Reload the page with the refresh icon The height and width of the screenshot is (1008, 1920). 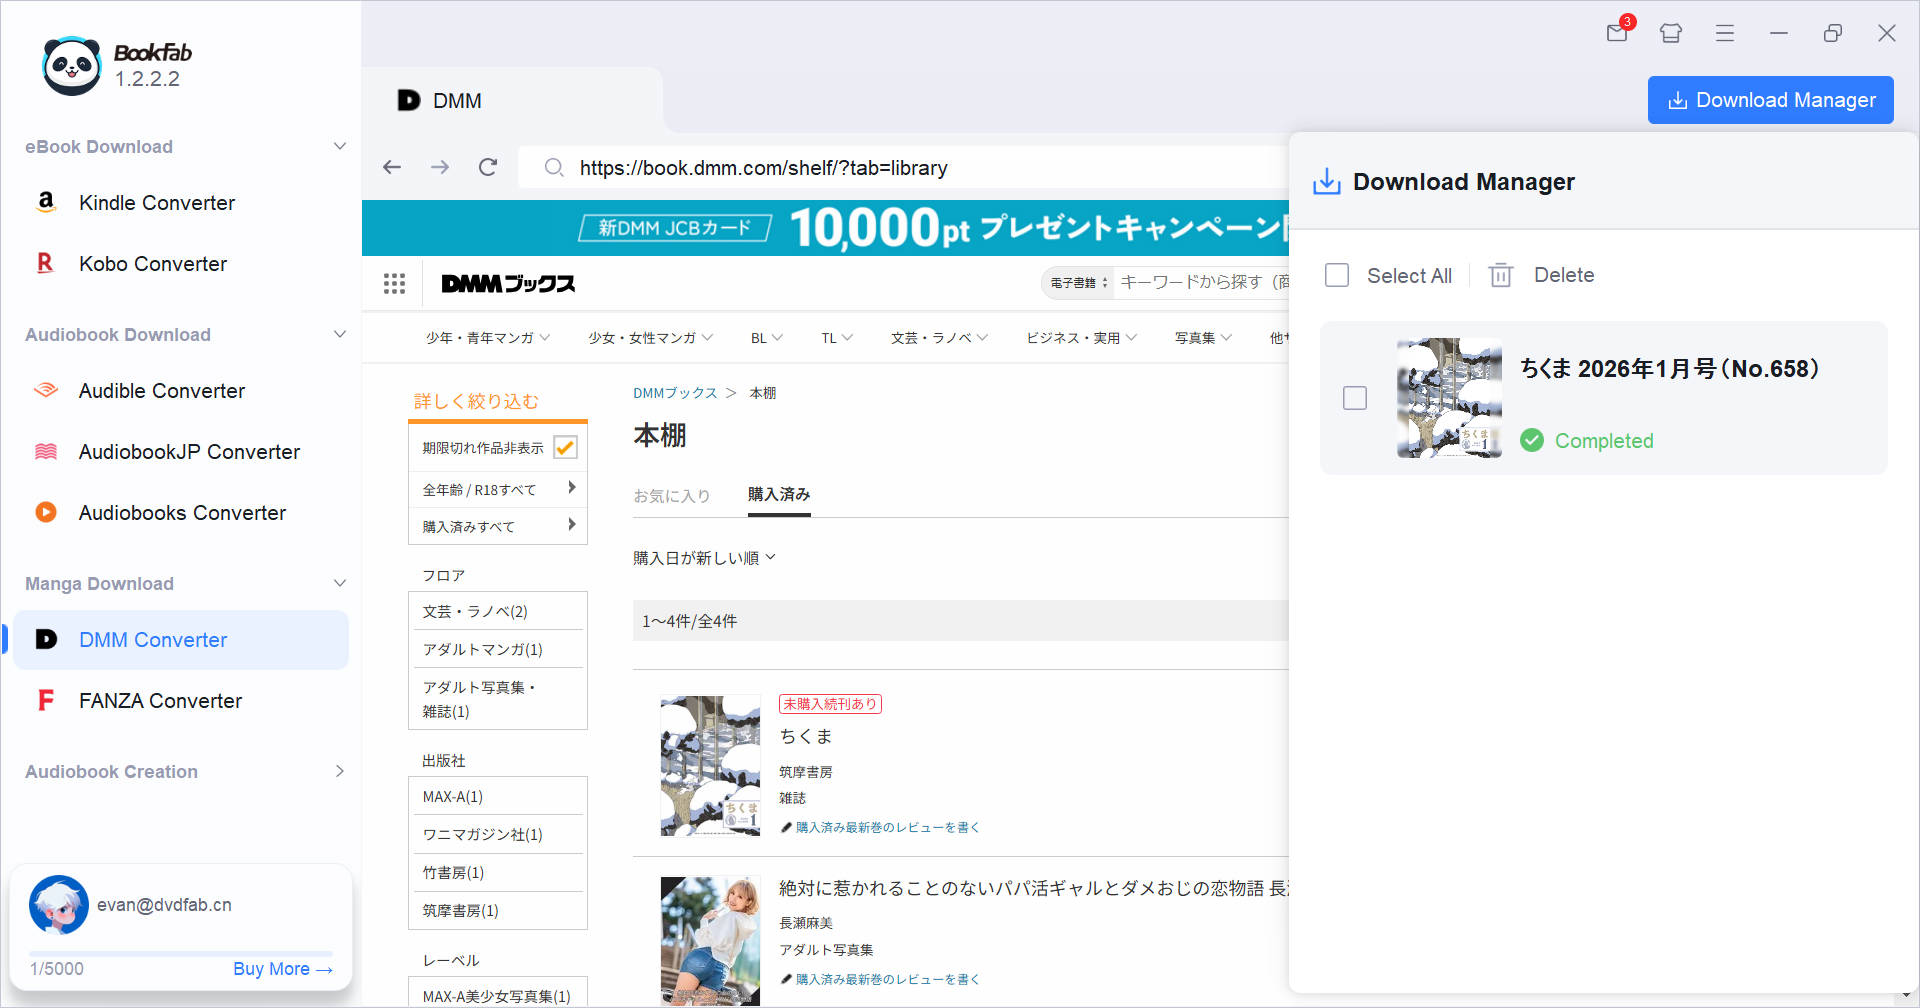[488, 167]
